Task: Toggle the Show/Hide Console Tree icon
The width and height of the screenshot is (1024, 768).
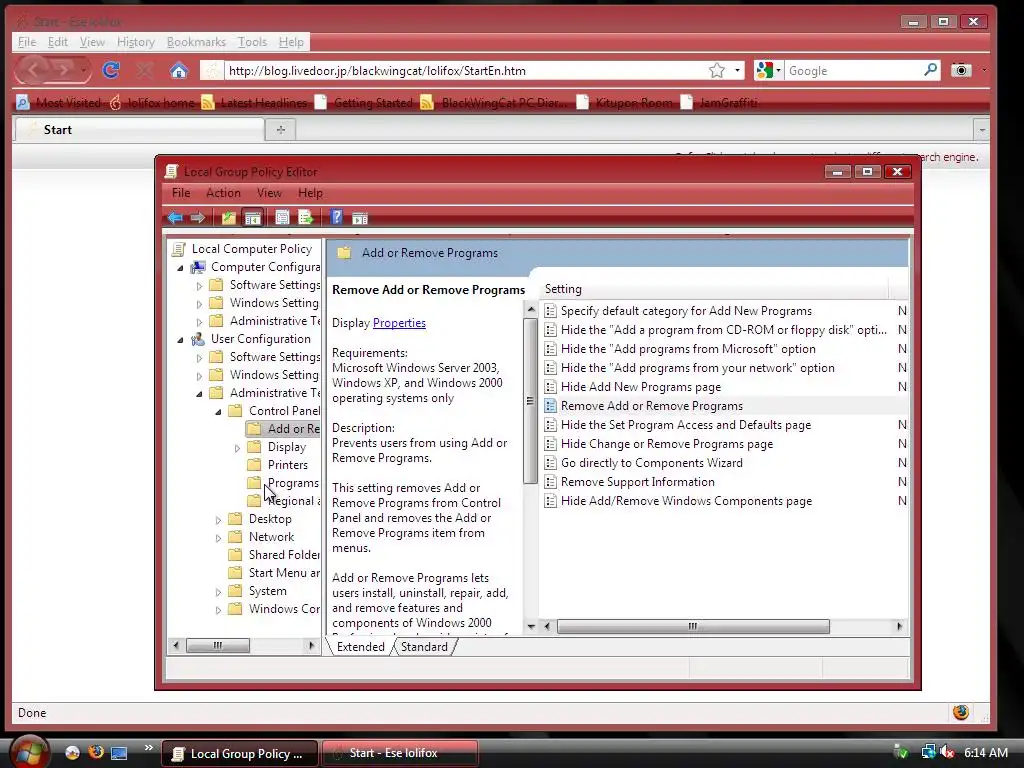Action: pos(252,218)
